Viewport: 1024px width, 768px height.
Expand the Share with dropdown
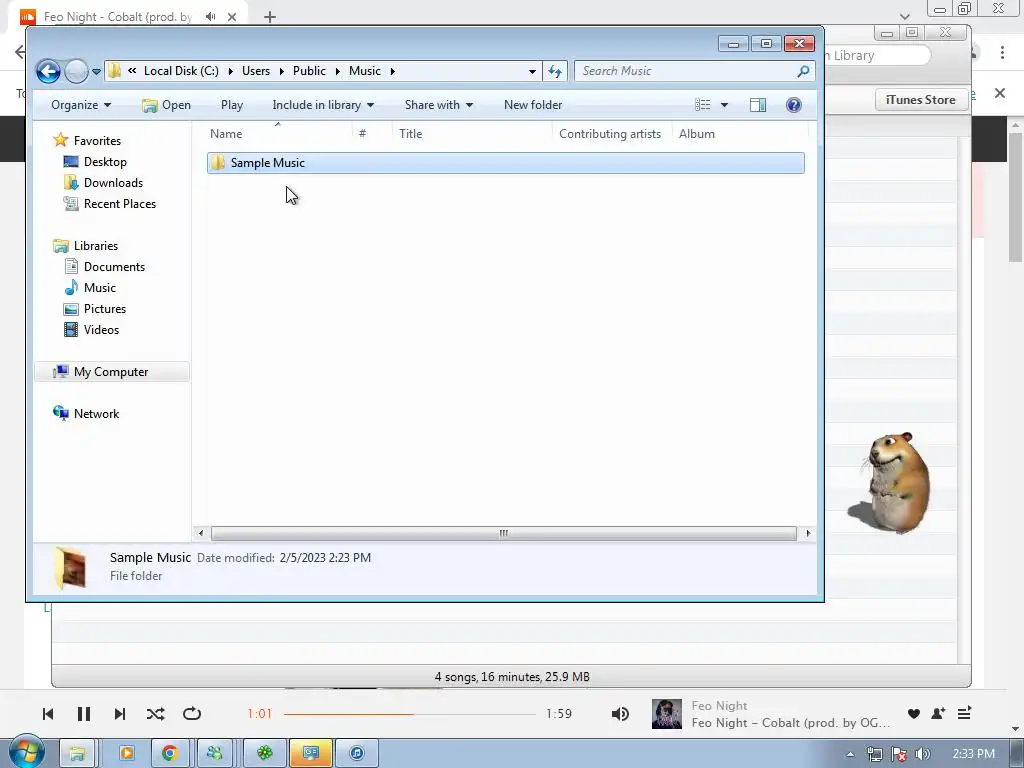[439, 105]
